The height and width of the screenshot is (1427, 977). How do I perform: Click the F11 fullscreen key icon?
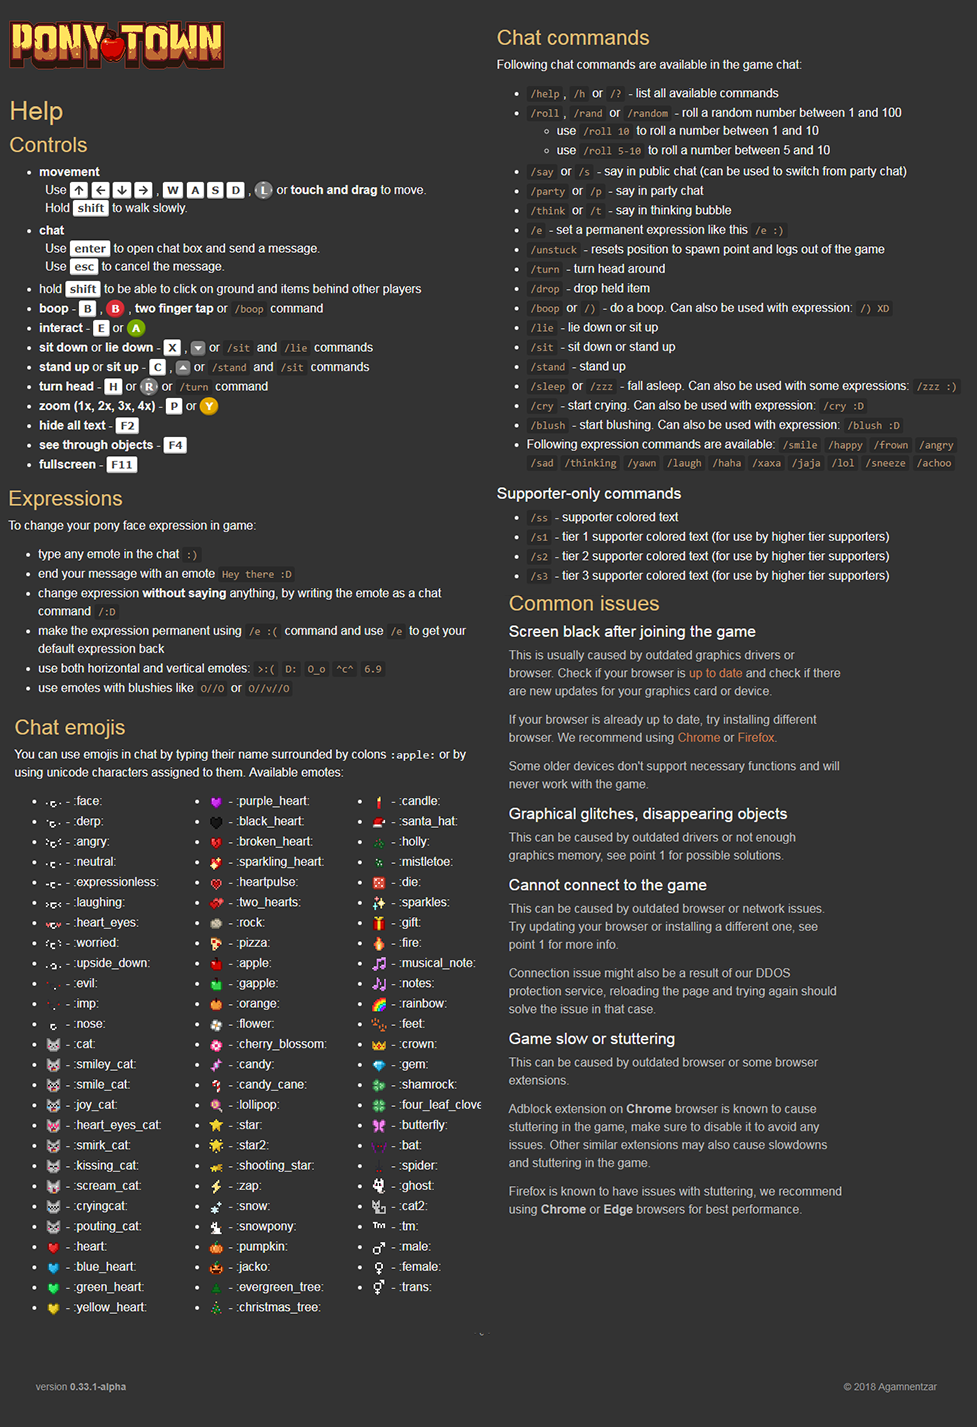[x=122, y=465]
